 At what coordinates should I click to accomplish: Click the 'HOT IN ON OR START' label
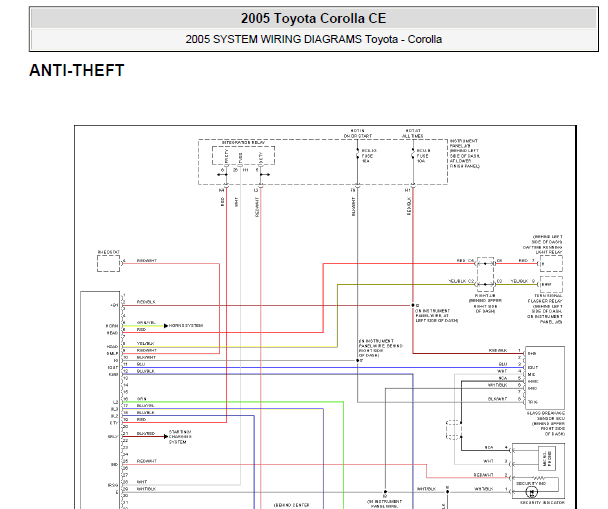pos(358,133)
